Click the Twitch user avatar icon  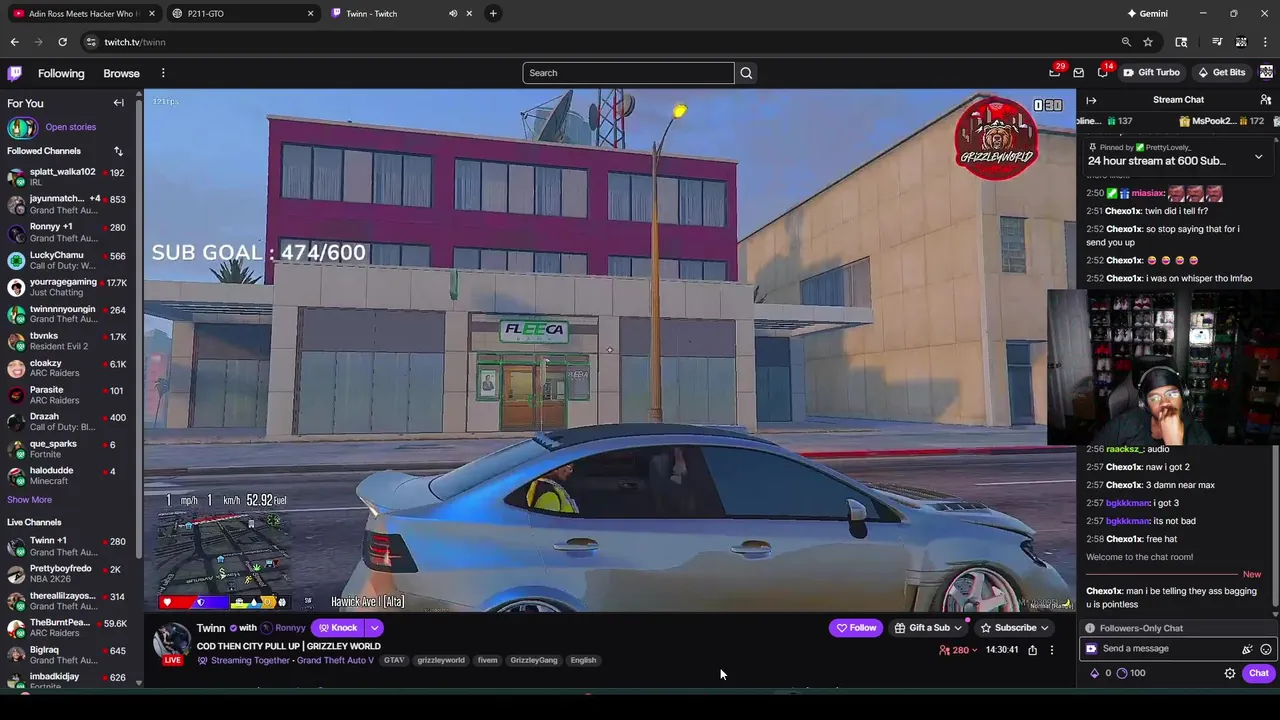pyautogui.click(x=1266, y=72)
